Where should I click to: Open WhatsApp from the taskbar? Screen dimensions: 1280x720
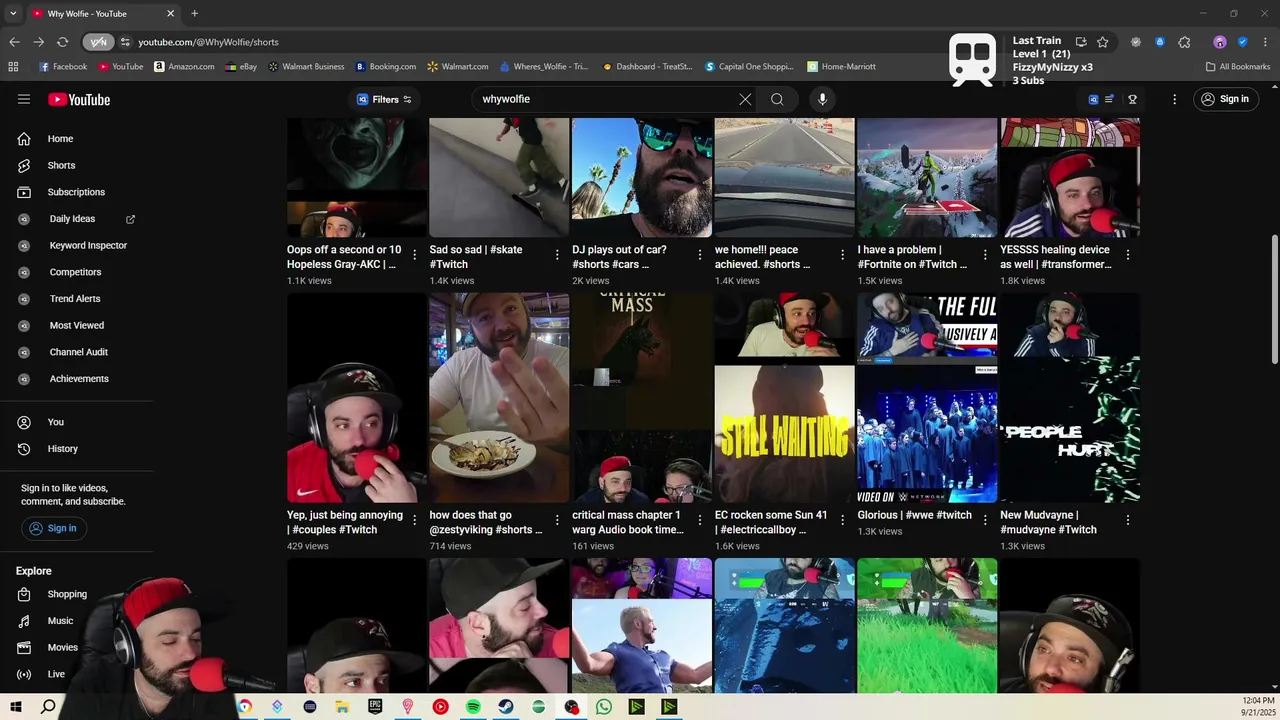pos(604,707)
